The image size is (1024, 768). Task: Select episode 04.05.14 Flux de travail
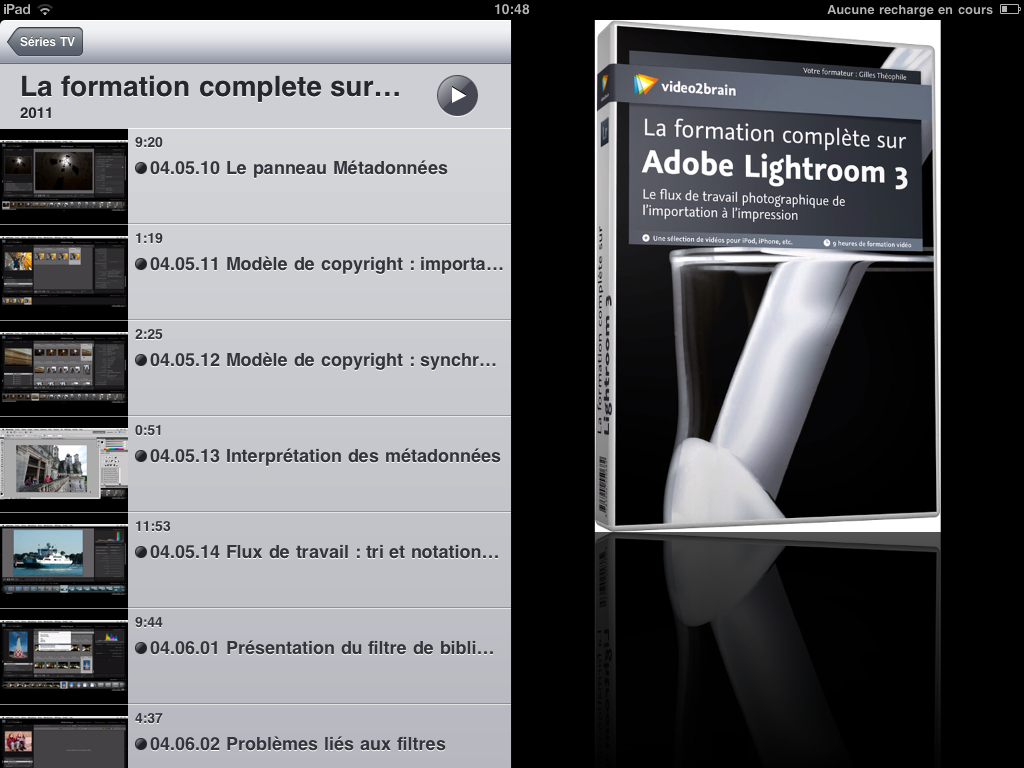pos(255,560)
